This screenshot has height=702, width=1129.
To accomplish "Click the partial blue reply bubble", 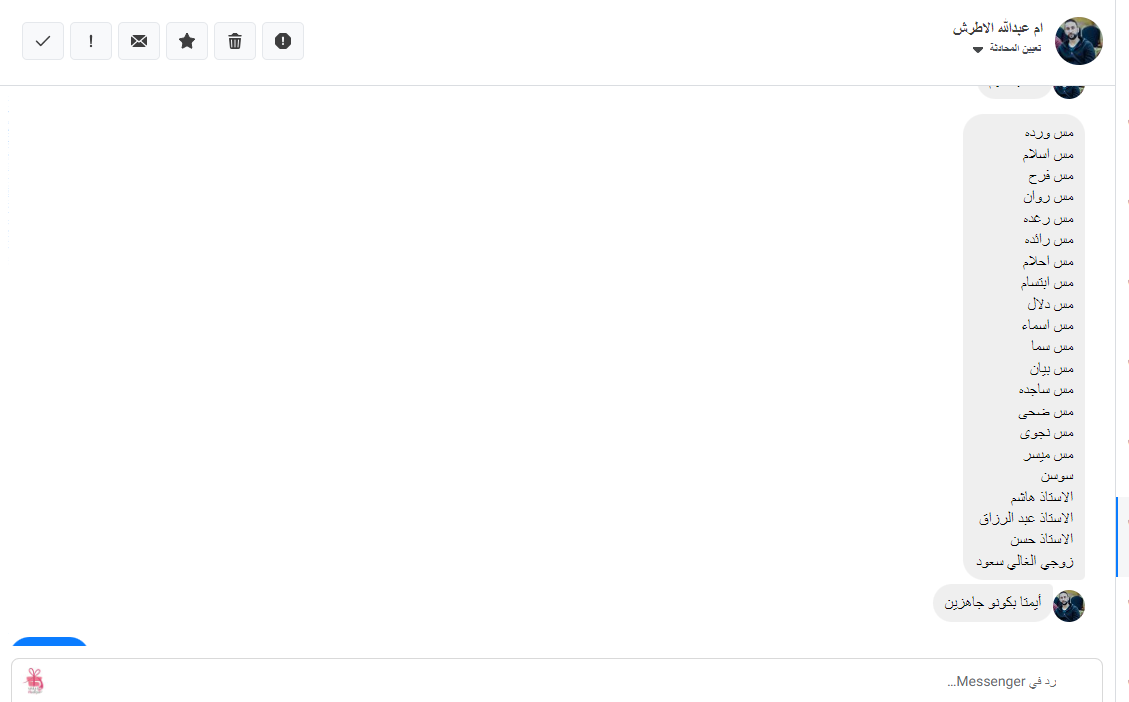I will (50, 642).
